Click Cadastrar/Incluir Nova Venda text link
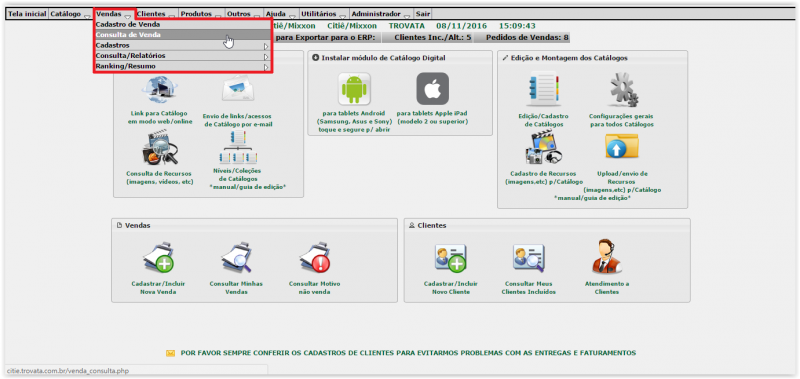 click(158, 288)
